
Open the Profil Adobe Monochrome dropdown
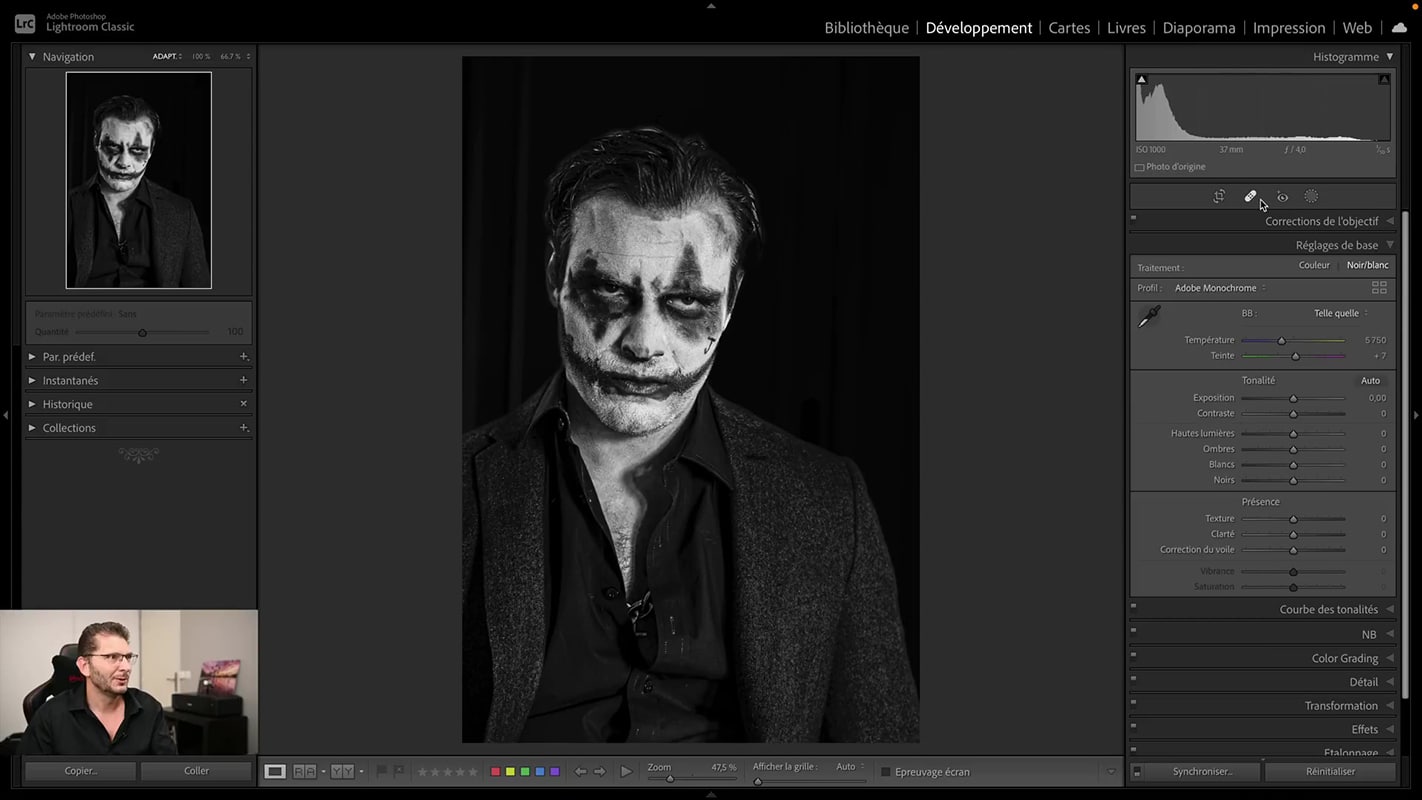click(x=1220, y=288)
